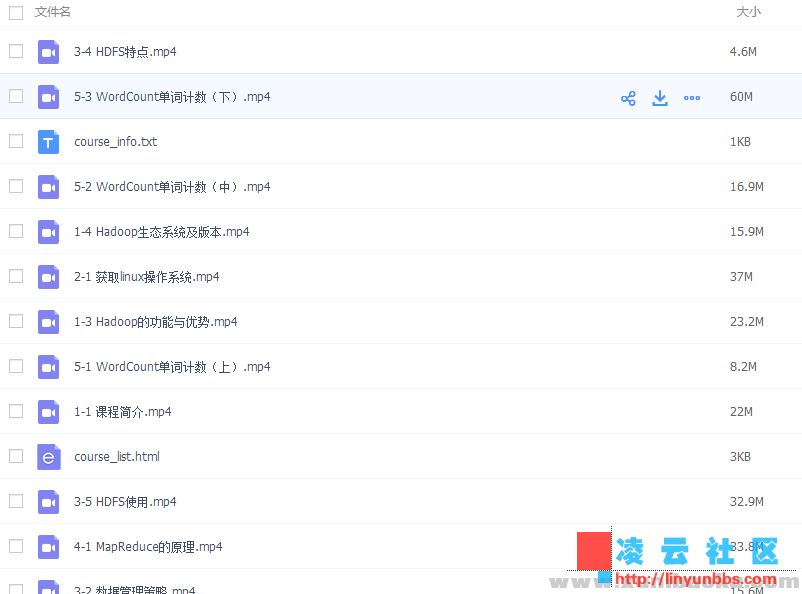Viewport: 802px width, 594px height.
Task: Select the checkbox for 5-3 WordCount单词计数（下）
Action: (16, 96)
